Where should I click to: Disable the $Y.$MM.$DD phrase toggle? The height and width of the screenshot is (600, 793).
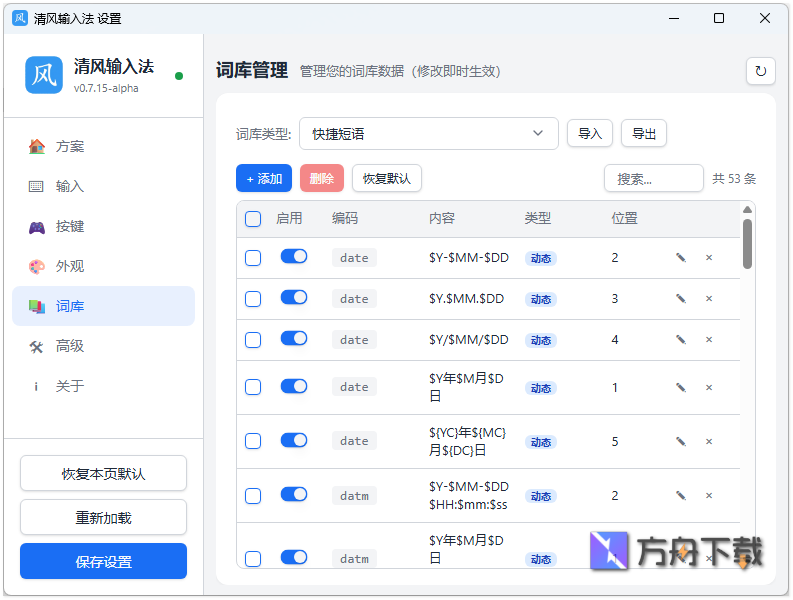pos(294,297)
